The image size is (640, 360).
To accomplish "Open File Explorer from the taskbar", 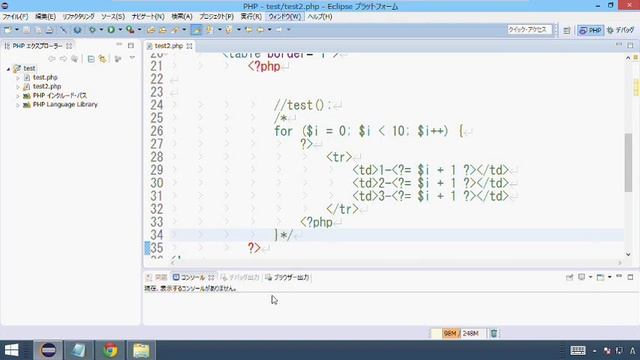I will [x=141, y=351].
